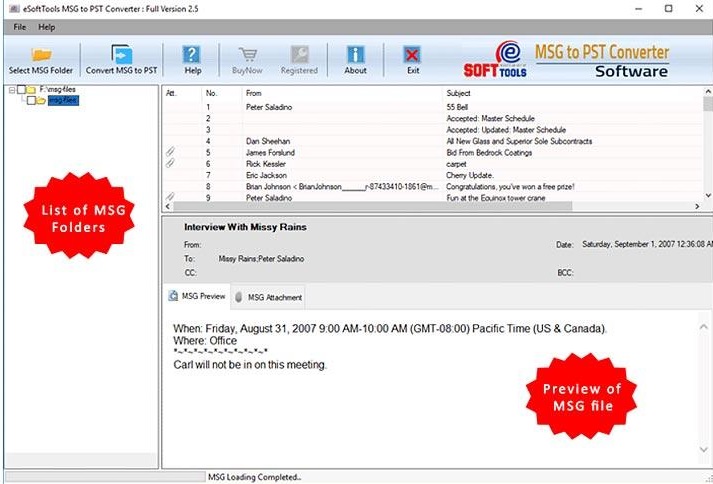This screenshot has width=713, height=484.
Task: Select Dan Sheehan email row
Action: pos(433,141)
